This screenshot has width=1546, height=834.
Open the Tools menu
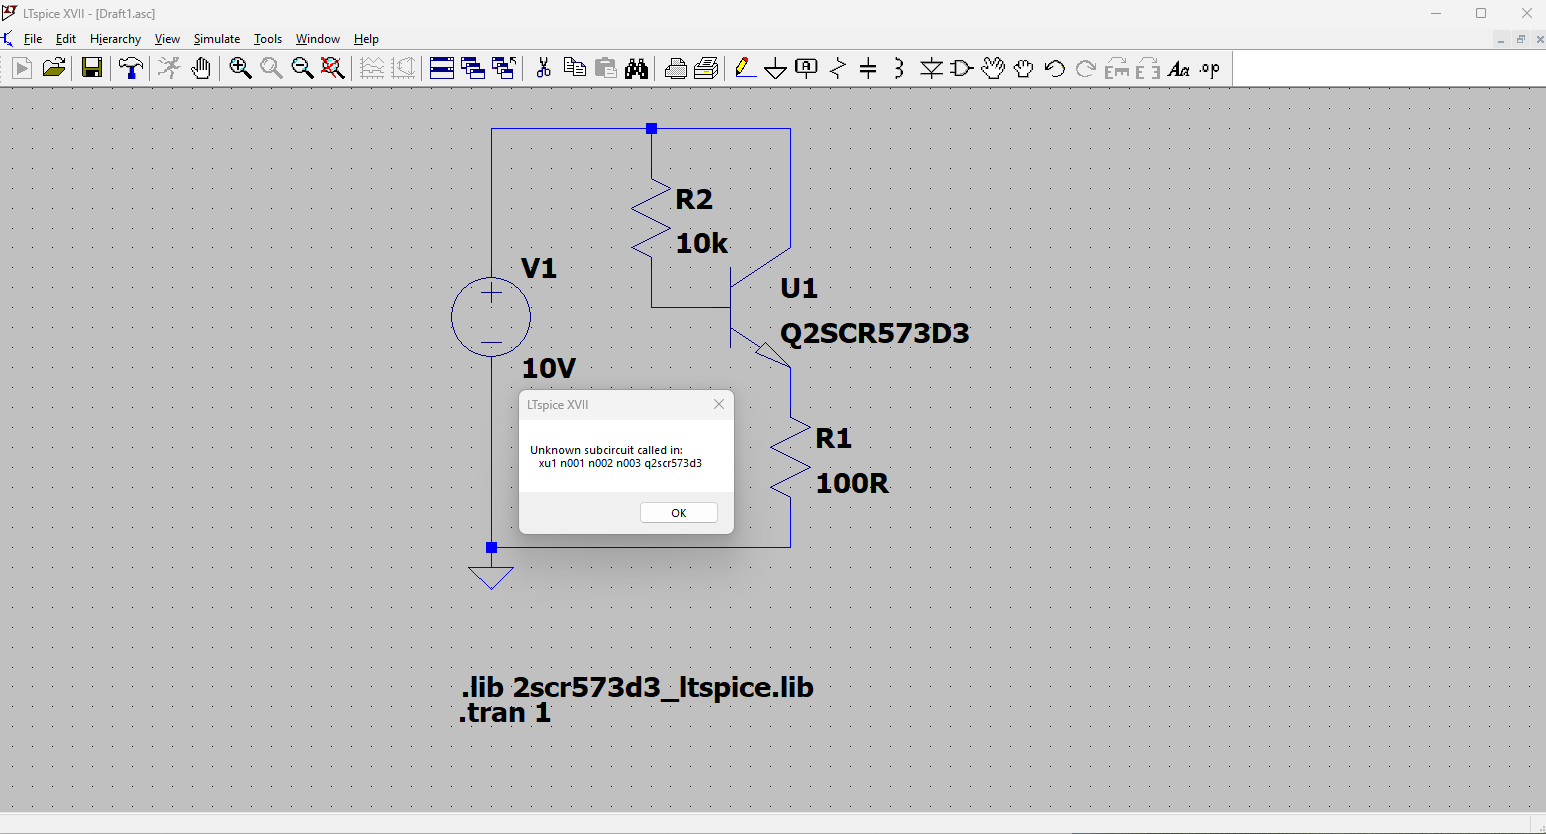tap(268, 39)
